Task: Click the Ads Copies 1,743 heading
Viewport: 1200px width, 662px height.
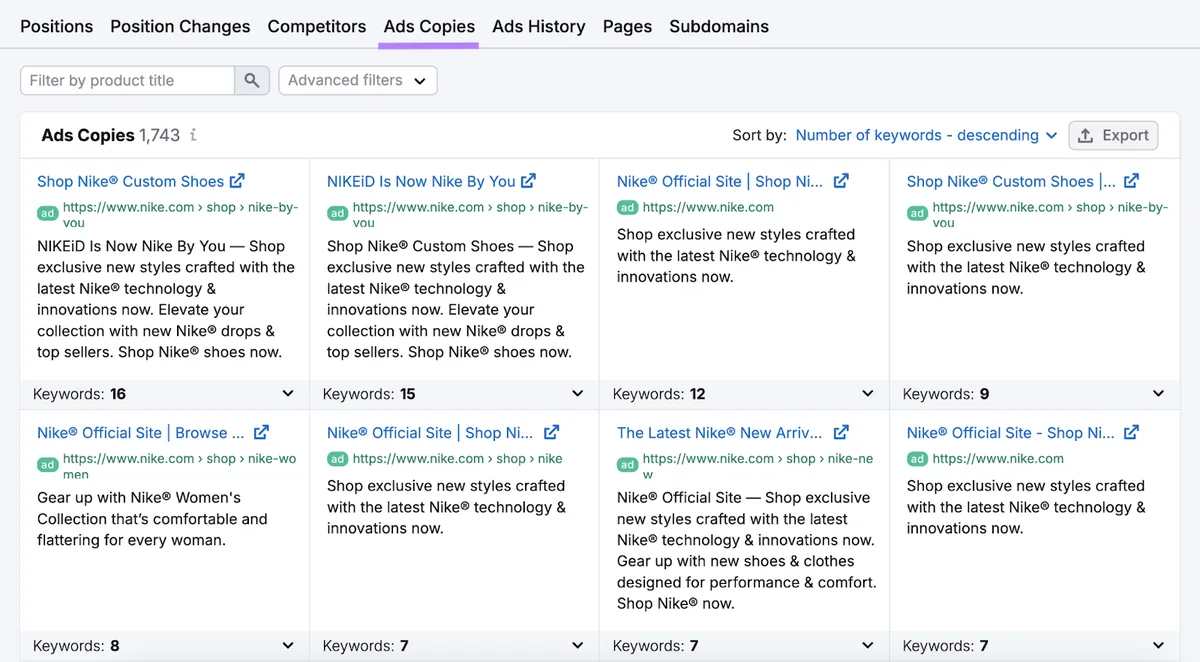Action: (x=110, y=136)
